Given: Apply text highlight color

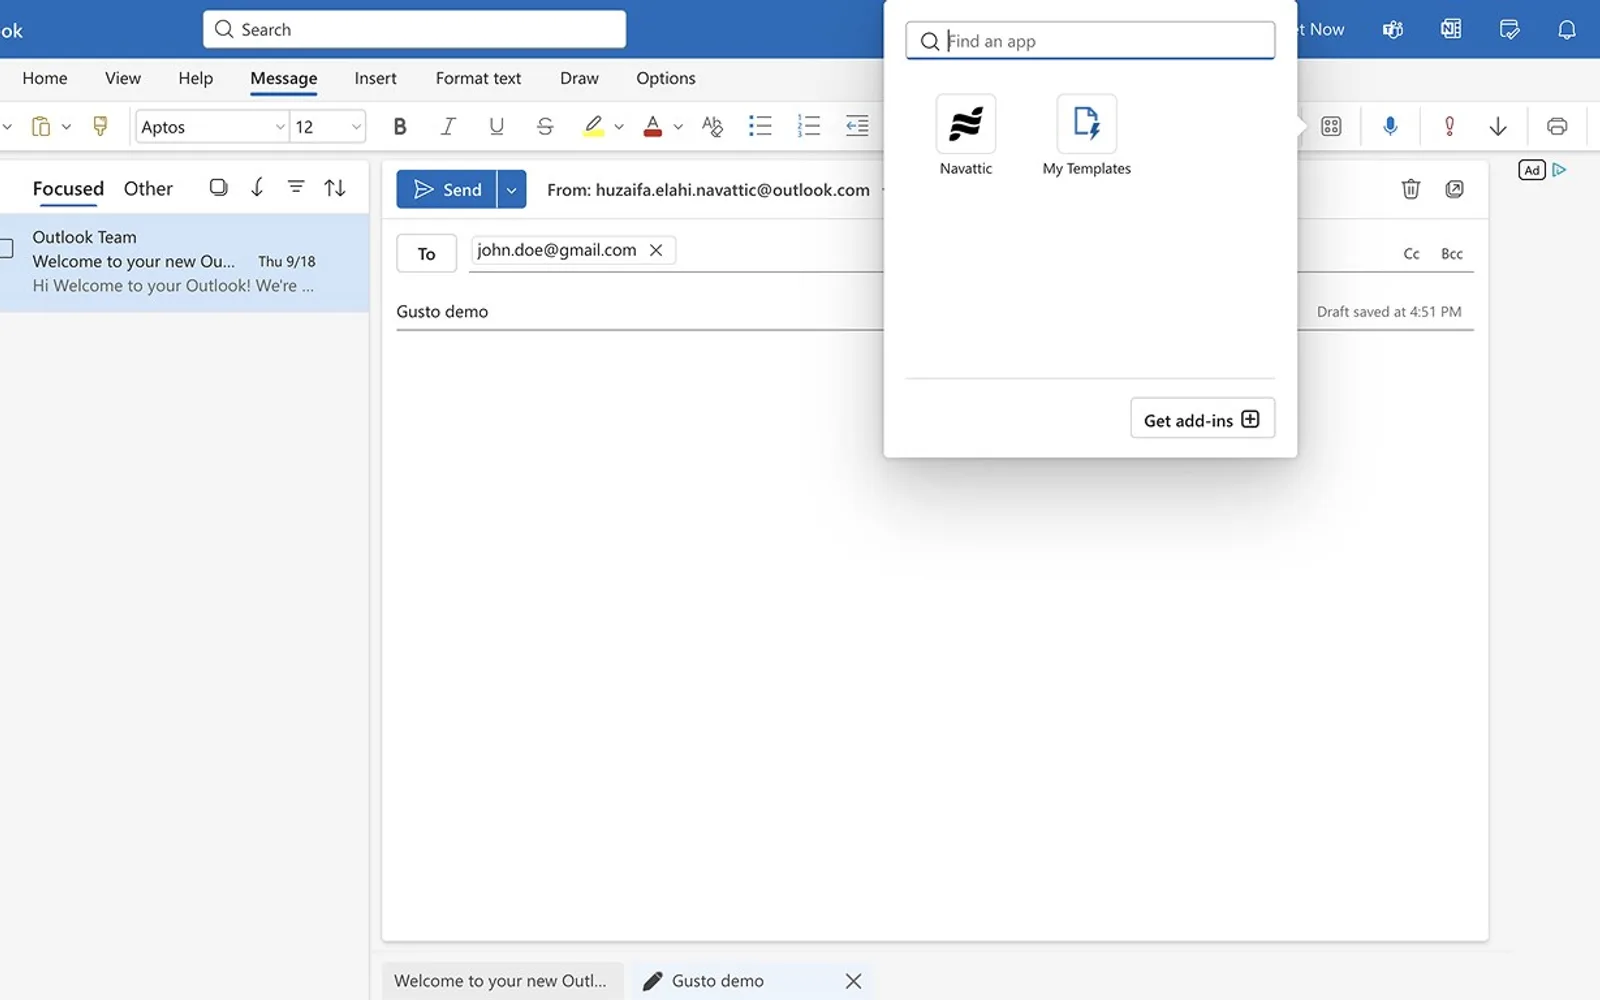Looking at the screenshot, I should click(593, 126).
